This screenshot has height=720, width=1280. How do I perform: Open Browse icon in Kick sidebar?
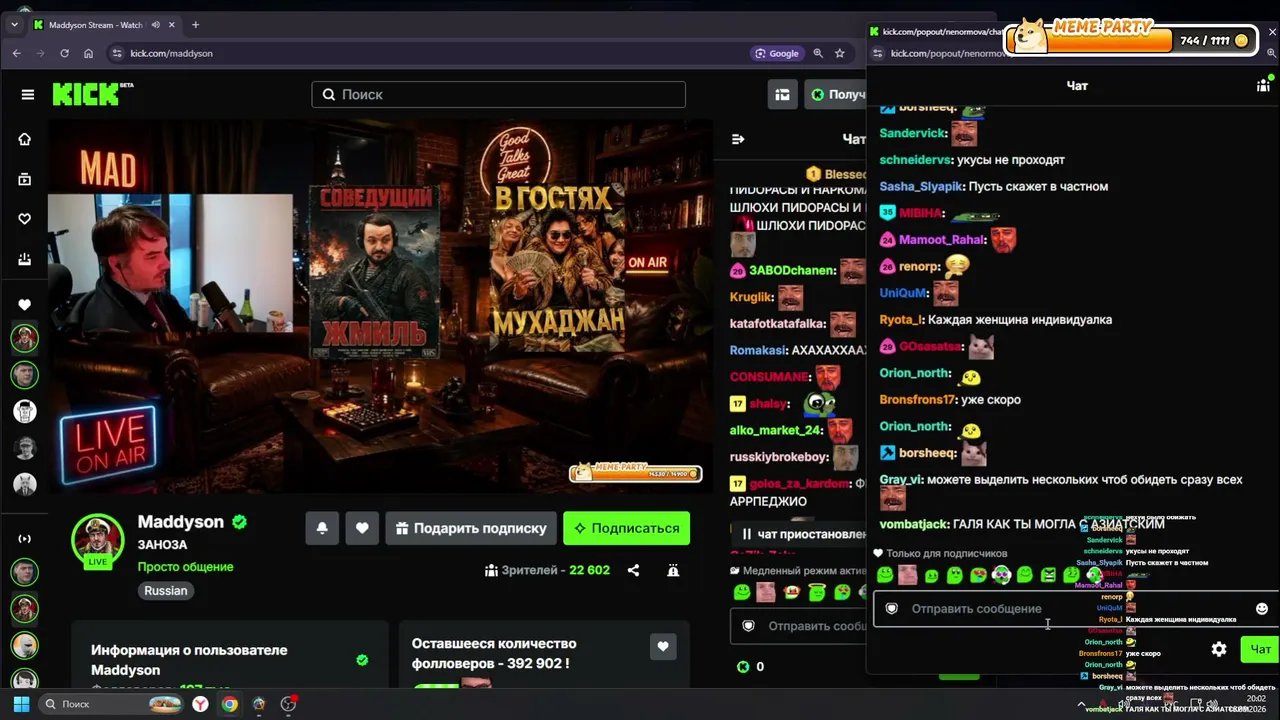tap(25, 179)
